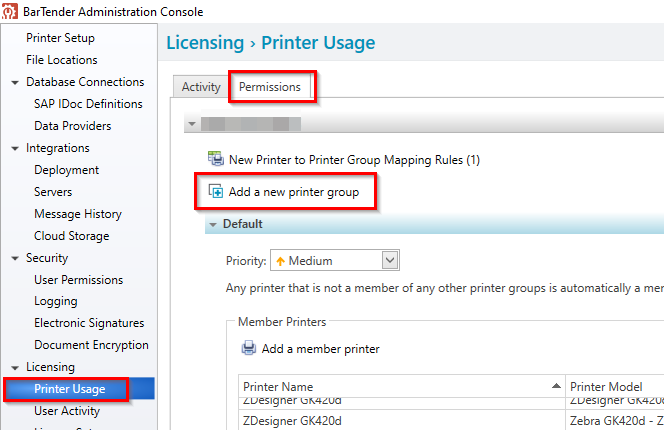Select Integrations in sidebar

(x=58, y=148)
